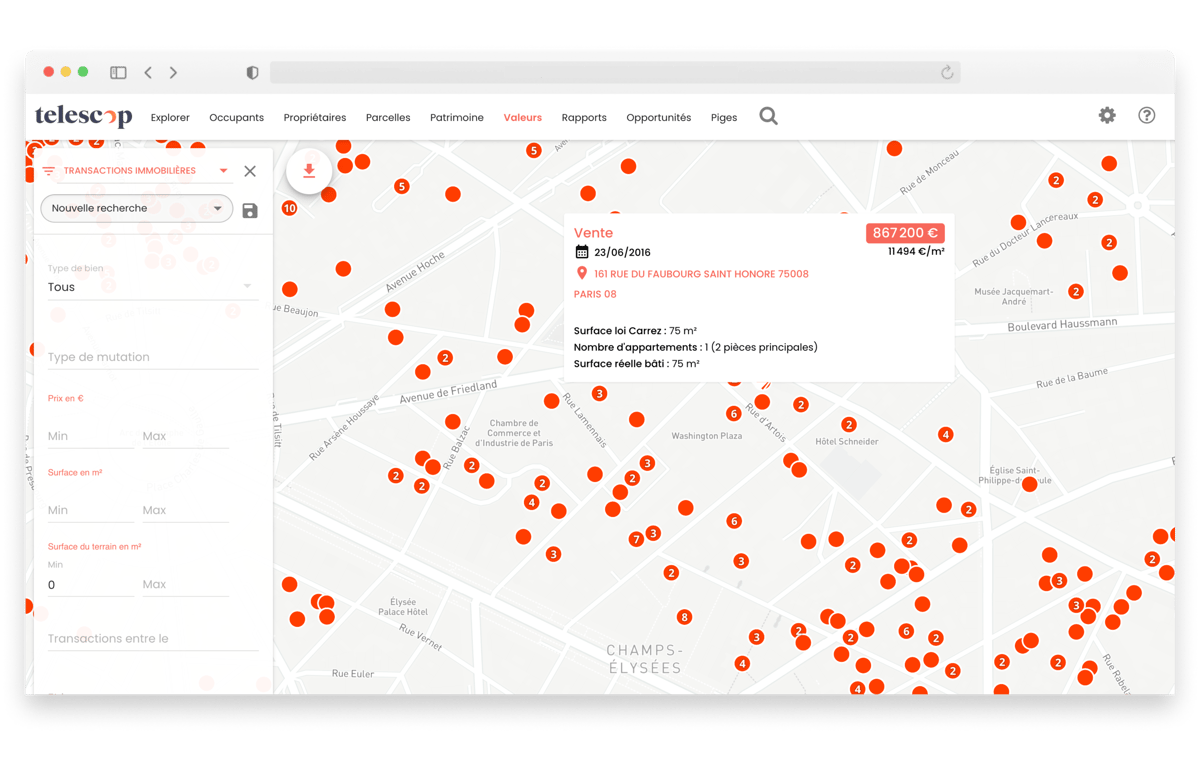Close the Transactions immobilières filter panel
1200x775 pixels.
(x=250, y=171)
